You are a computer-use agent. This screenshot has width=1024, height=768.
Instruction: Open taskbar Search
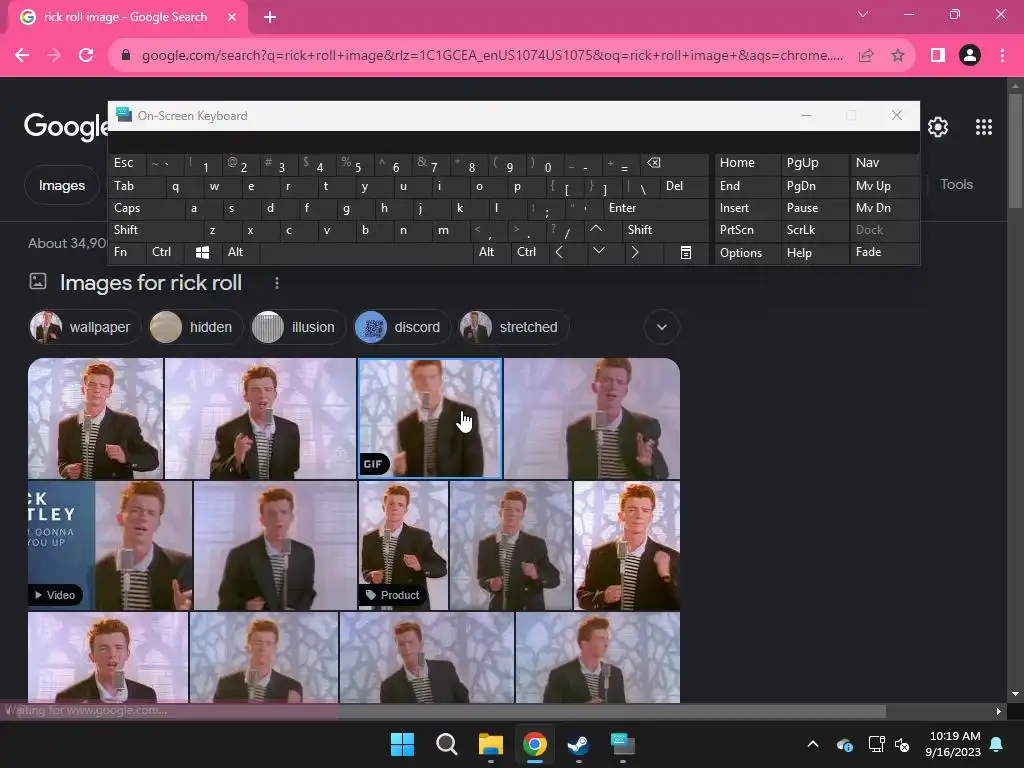click(447, 744)
